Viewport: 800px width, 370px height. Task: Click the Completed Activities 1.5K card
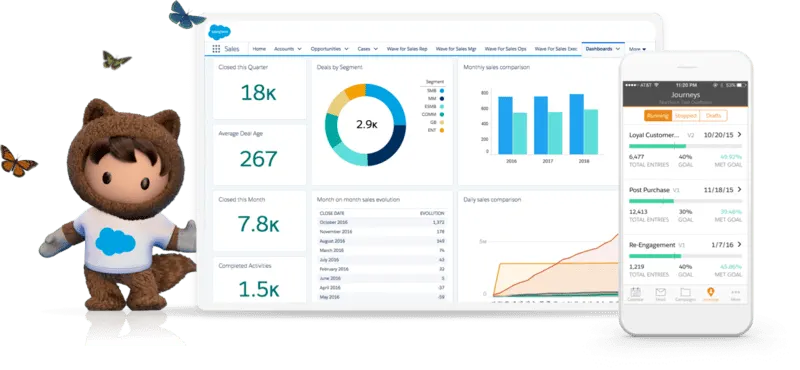tap(260, 280)
